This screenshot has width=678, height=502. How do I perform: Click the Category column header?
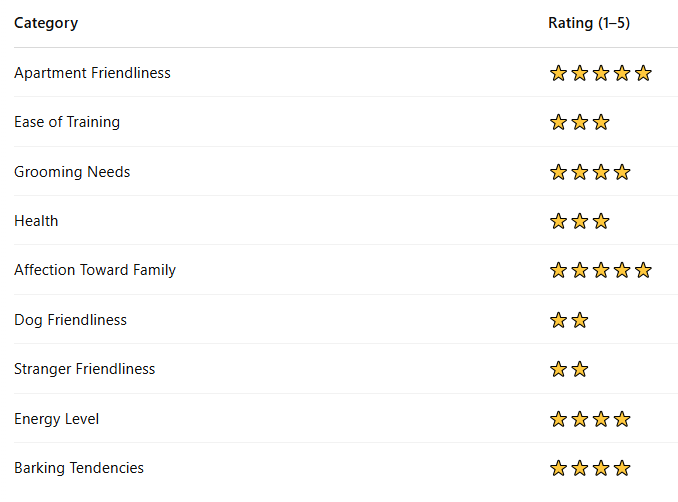[46, 23]
